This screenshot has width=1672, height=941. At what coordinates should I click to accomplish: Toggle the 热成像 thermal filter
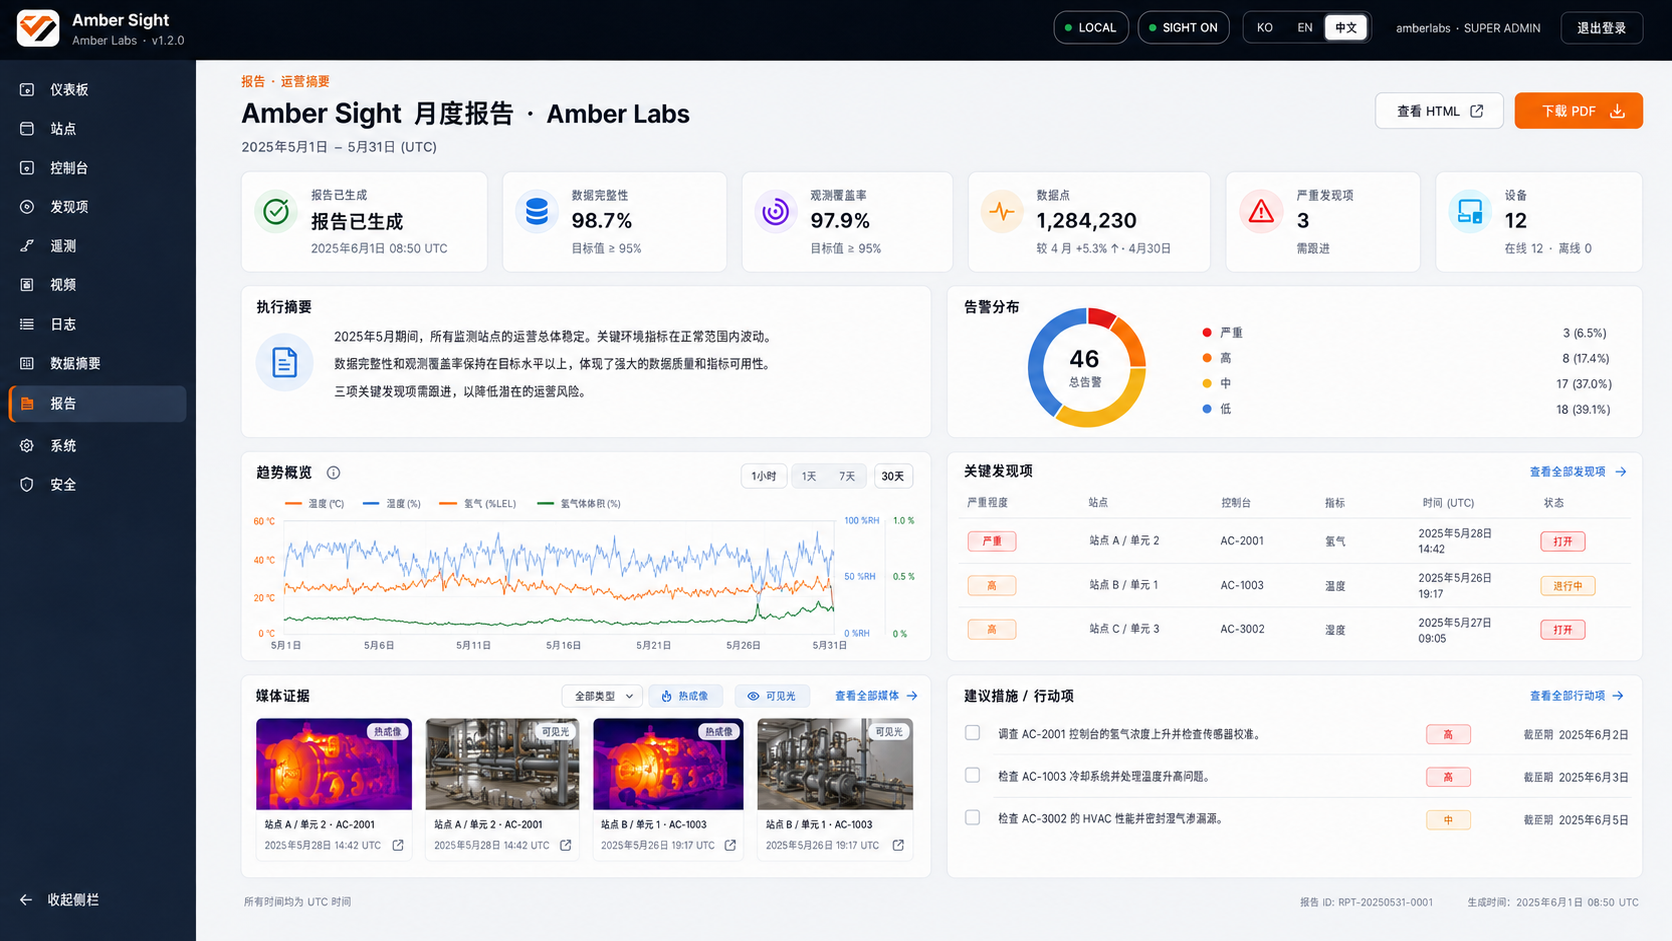pos(686,696)
